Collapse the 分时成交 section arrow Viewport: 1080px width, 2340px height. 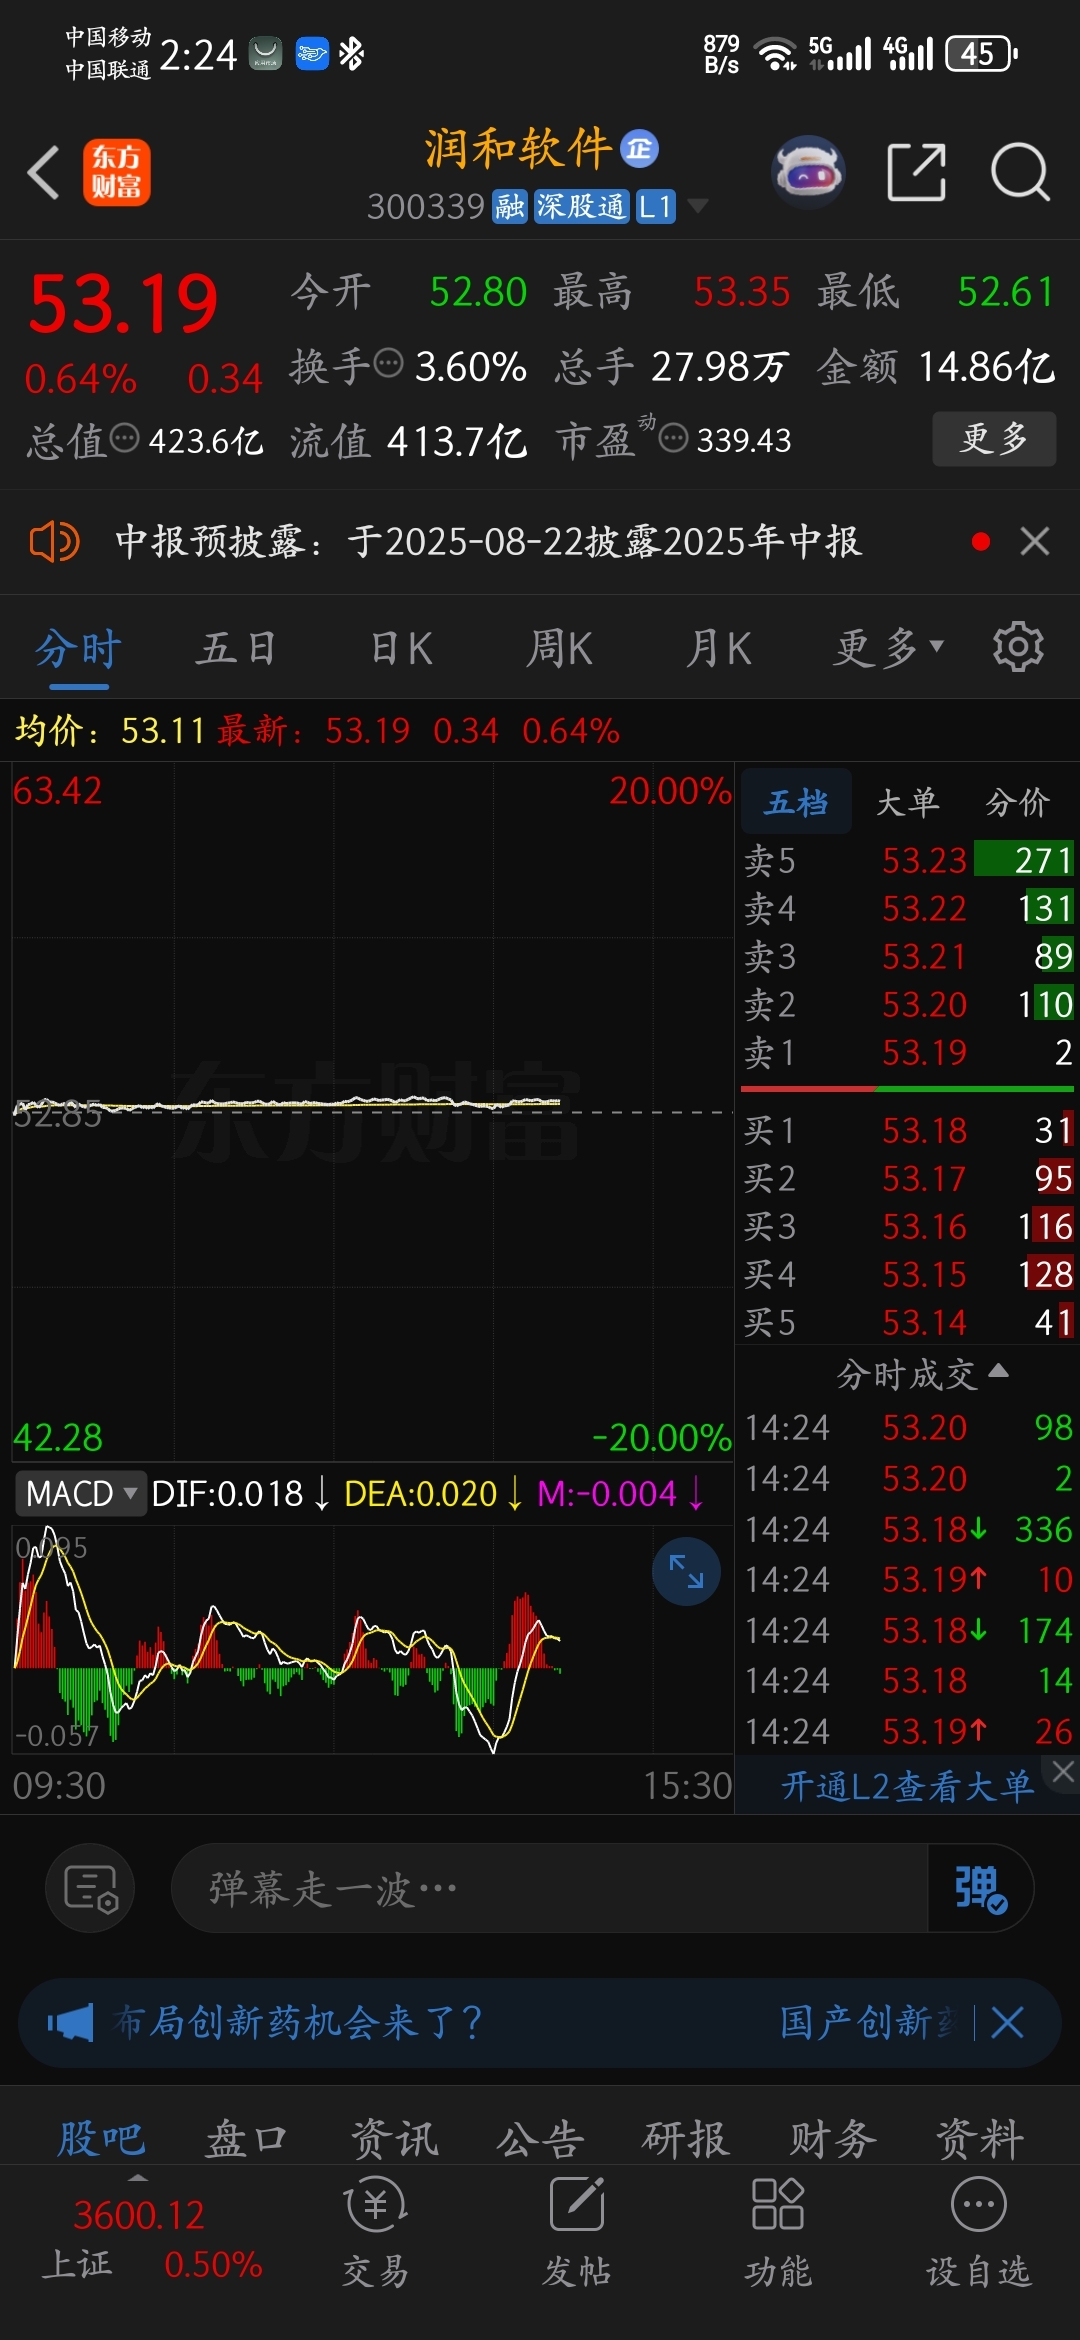[x=998, y=1370]
